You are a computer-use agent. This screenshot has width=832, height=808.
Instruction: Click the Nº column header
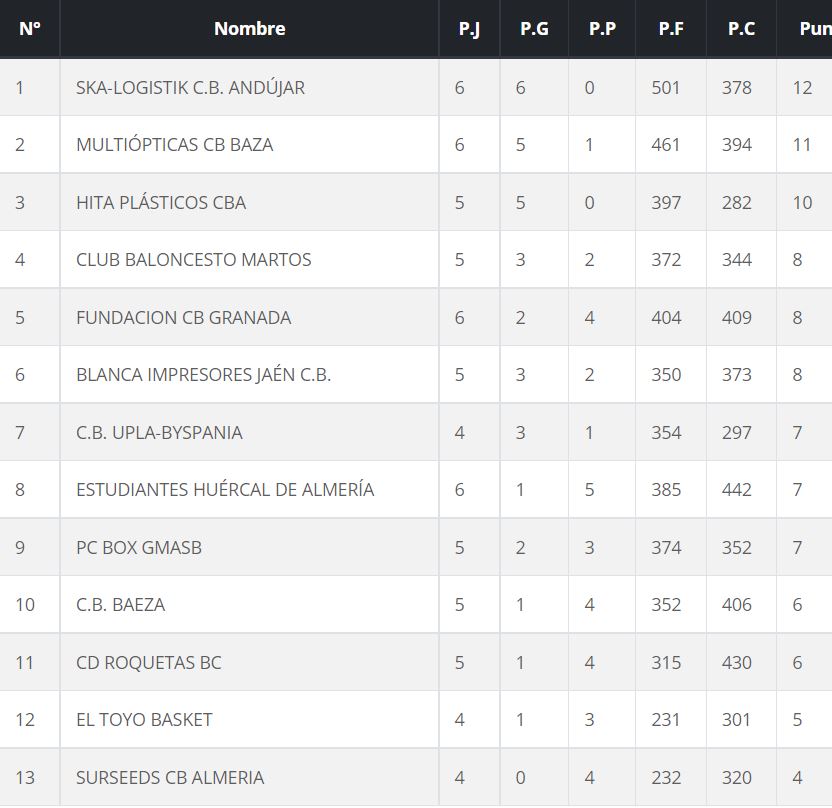[30, 29]
